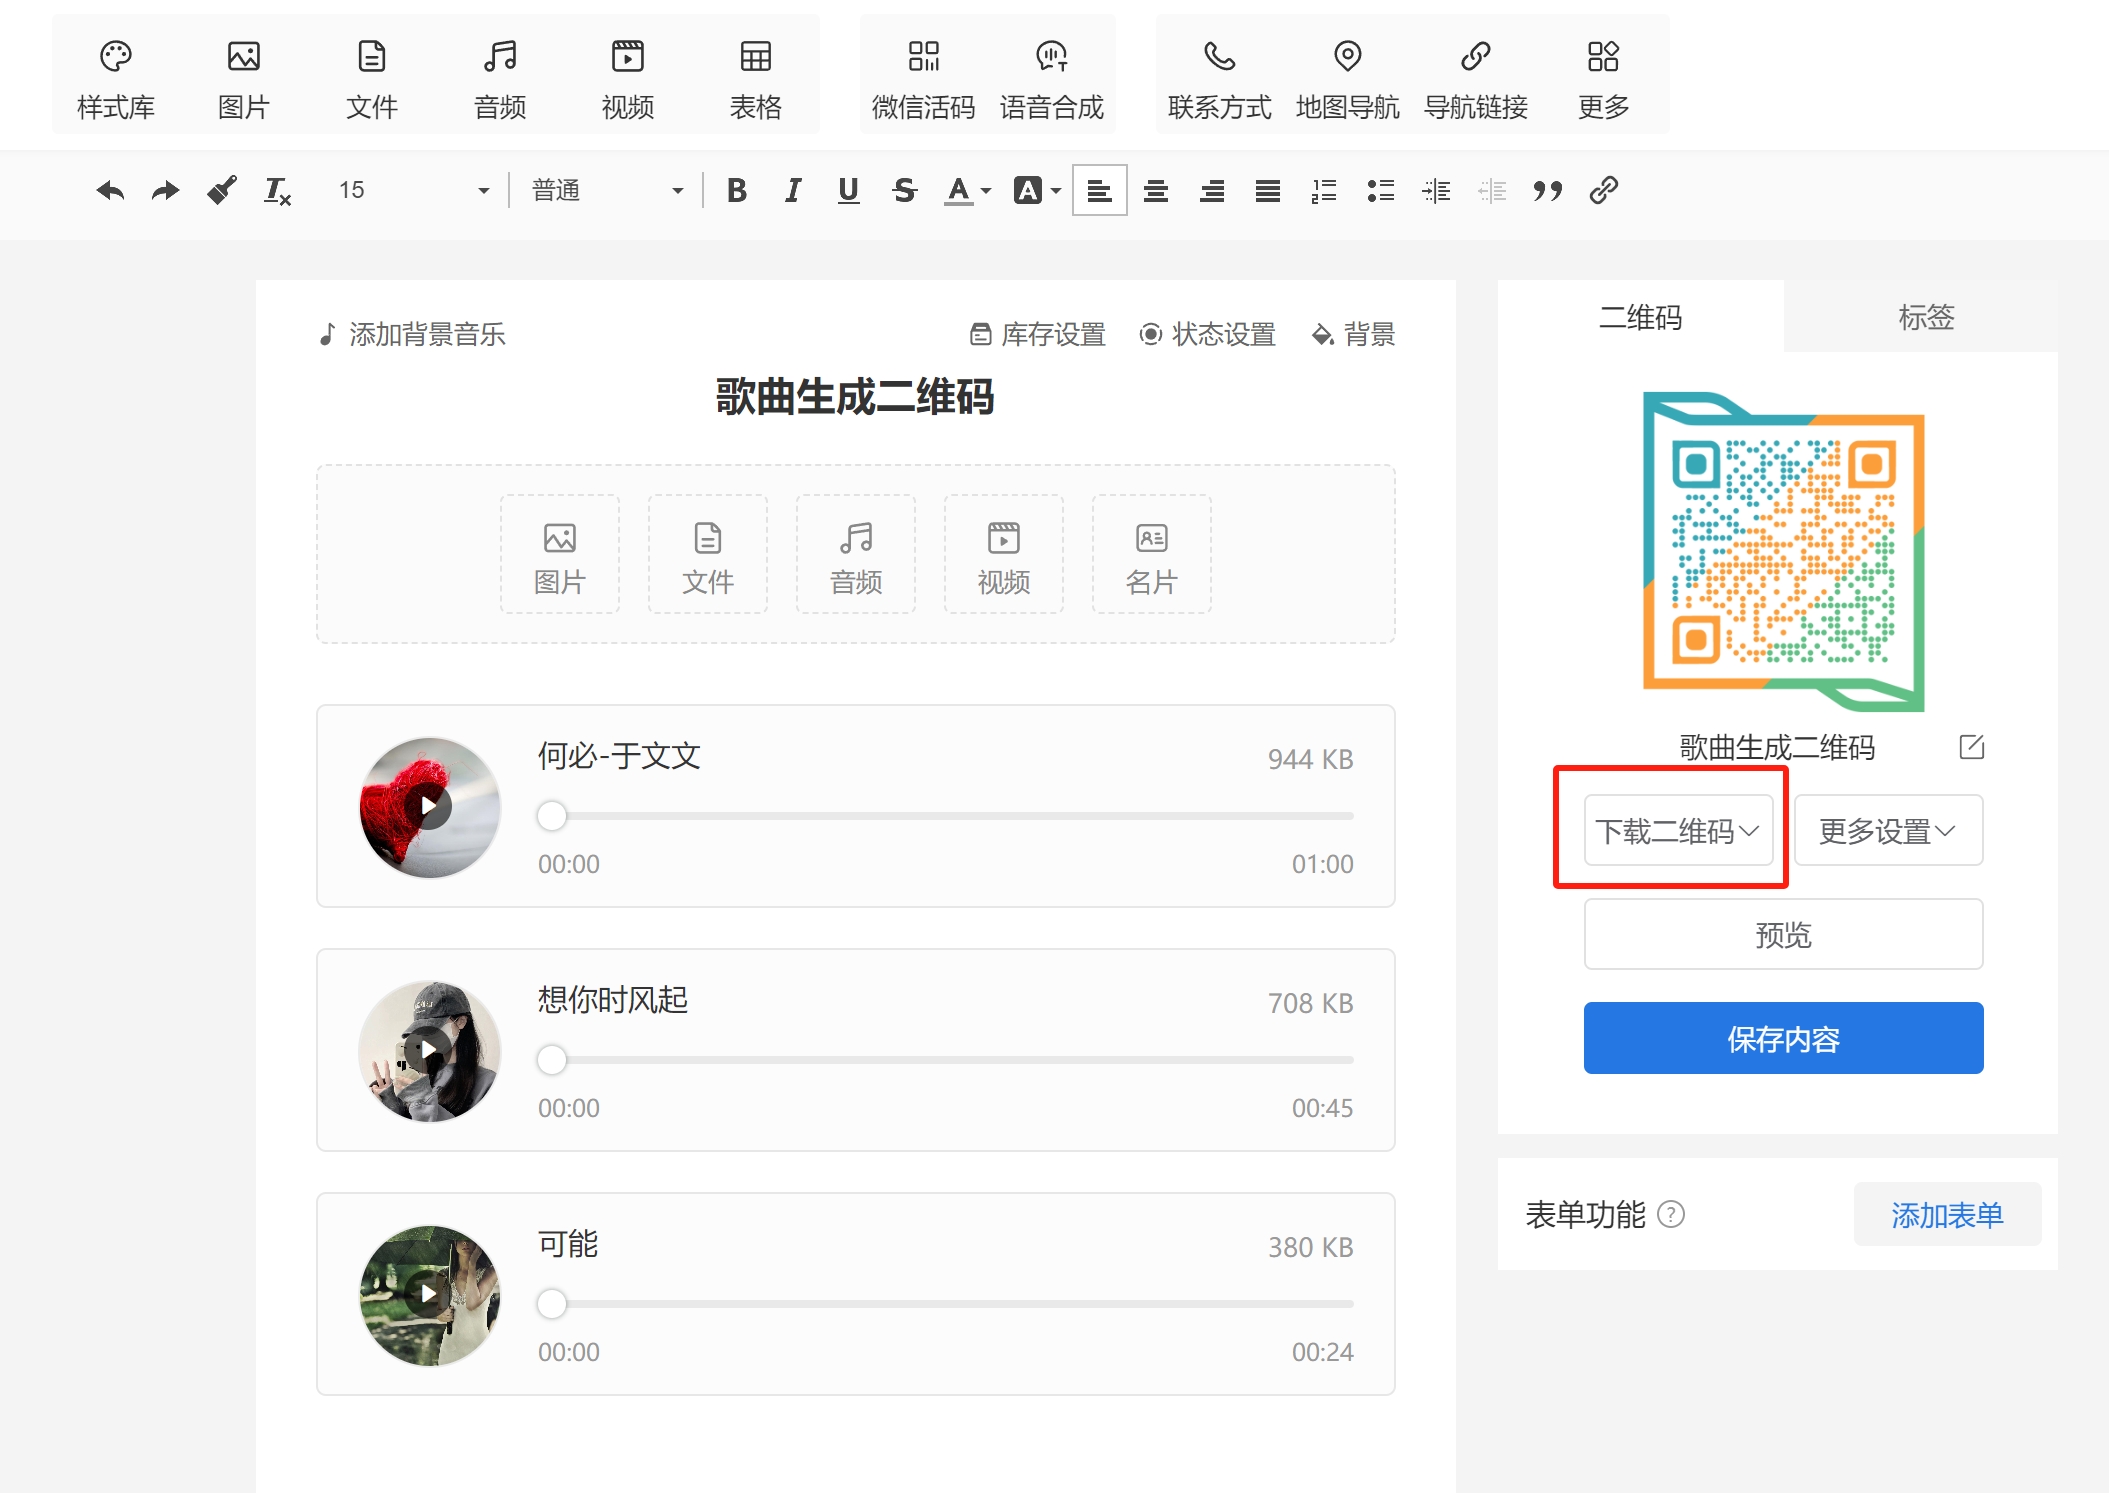2109x1493 pixels.
Task: Insert a file via top 文件 tool
Action: pyautogui.click(x=372, y=80)
